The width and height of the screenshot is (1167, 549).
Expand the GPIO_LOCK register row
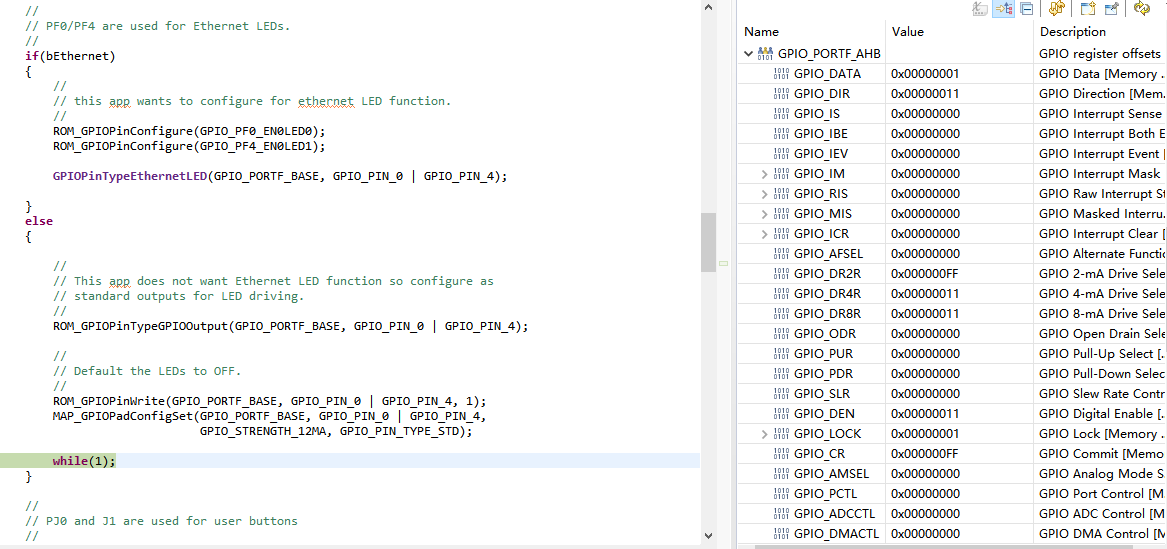pos(764,434)
